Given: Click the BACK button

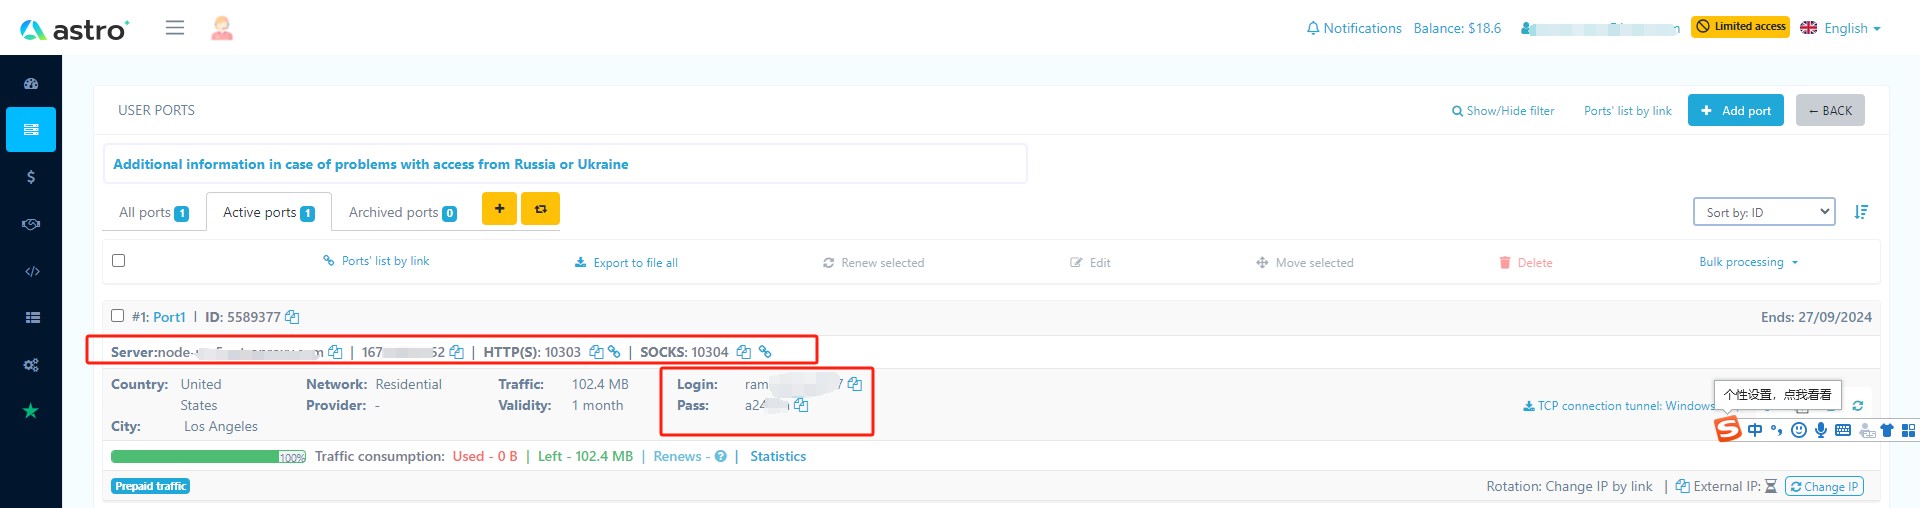Looking at the screenshot, I should pos(1830,110).
